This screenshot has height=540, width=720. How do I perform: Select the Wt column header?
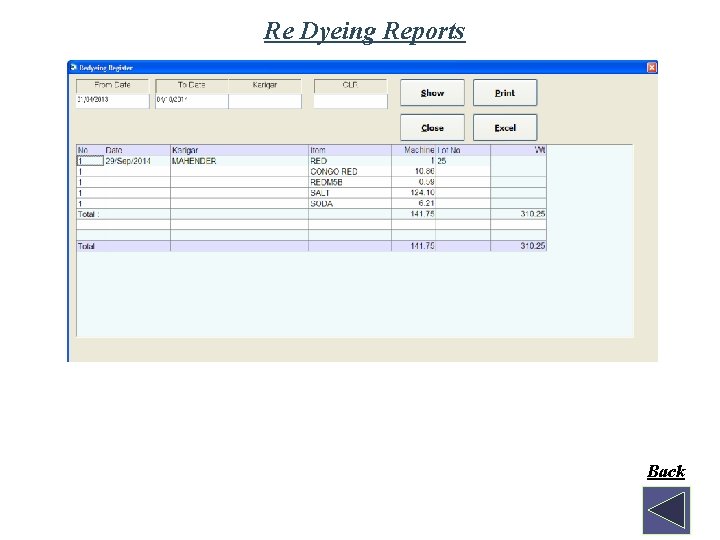518,150
